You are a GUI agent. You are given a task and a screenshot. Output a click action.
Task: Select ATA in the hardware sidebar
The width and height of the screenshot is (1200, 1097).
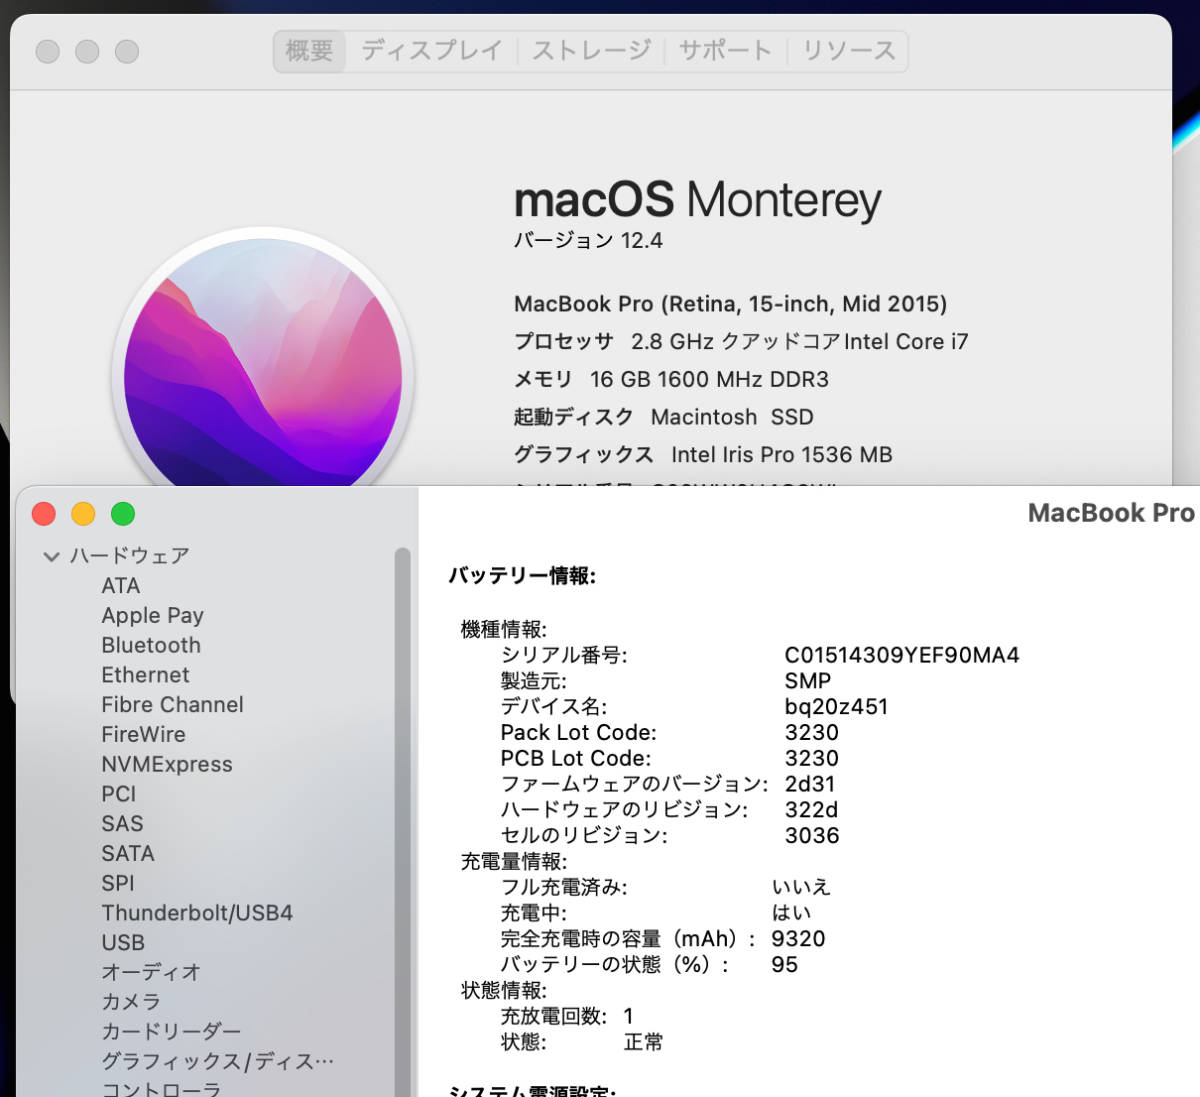pyautogui.click(x=120, y=586)
